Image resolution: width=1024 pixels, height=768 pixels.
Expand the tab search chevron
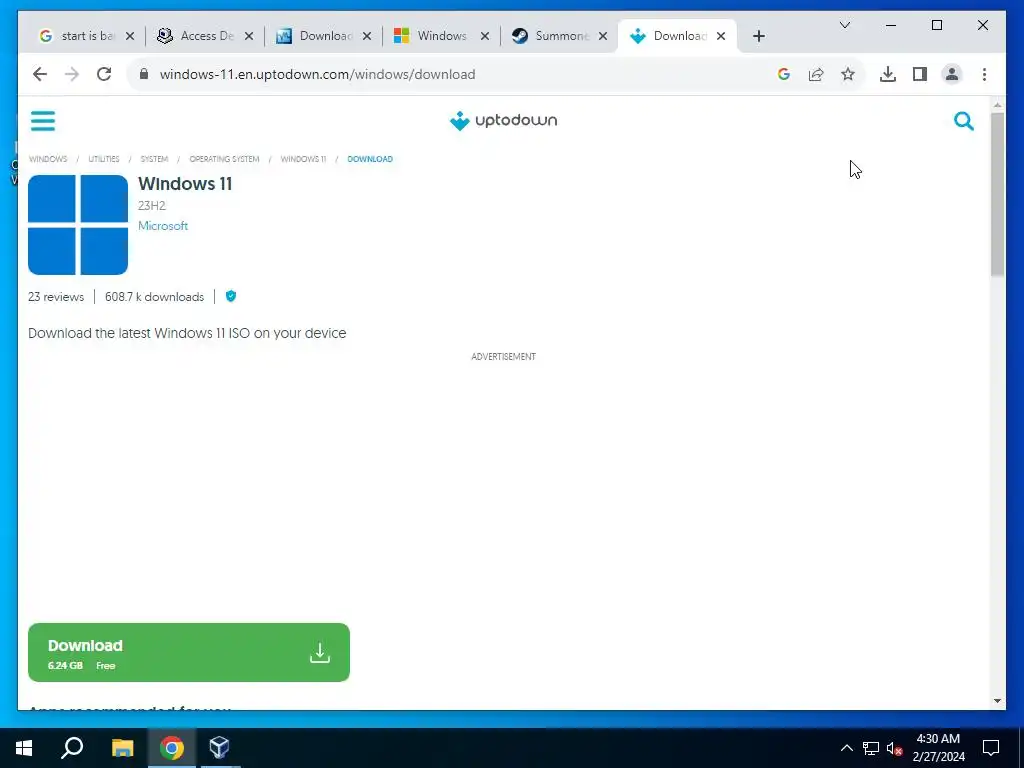pos(845,25)
